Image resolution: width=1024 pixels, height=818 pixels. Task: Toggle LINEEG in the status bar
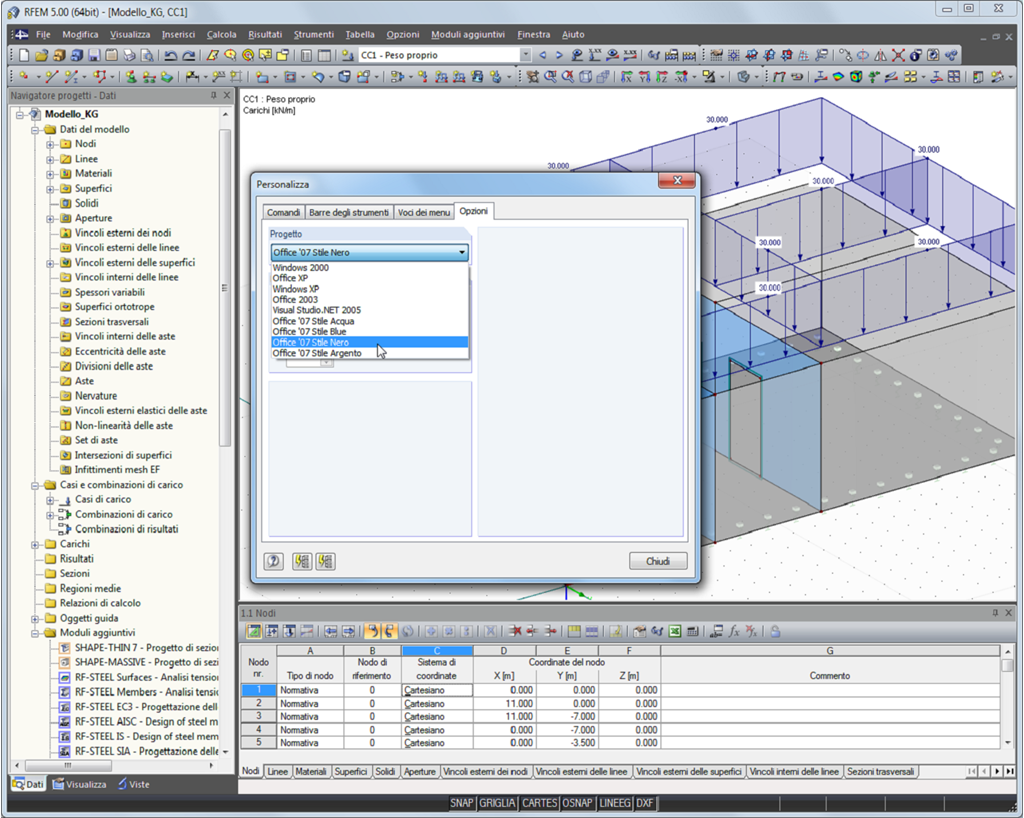click(x=615, y=803)
